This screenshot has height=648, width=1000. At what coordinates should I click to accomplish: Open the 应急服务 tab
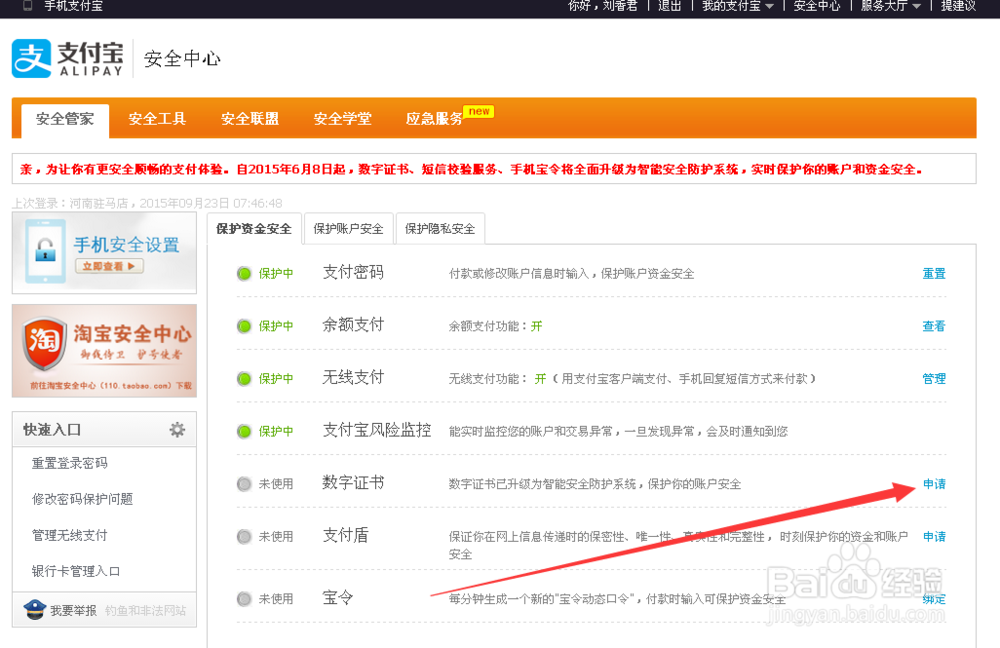coord(434,119)
